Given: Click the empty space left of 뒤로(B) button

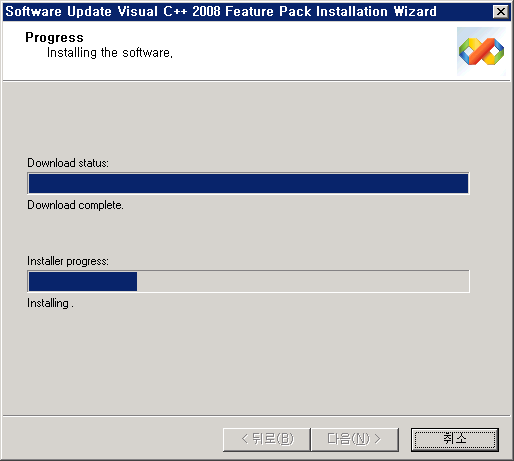Looking at the screenshot, I should click(113, 440).
